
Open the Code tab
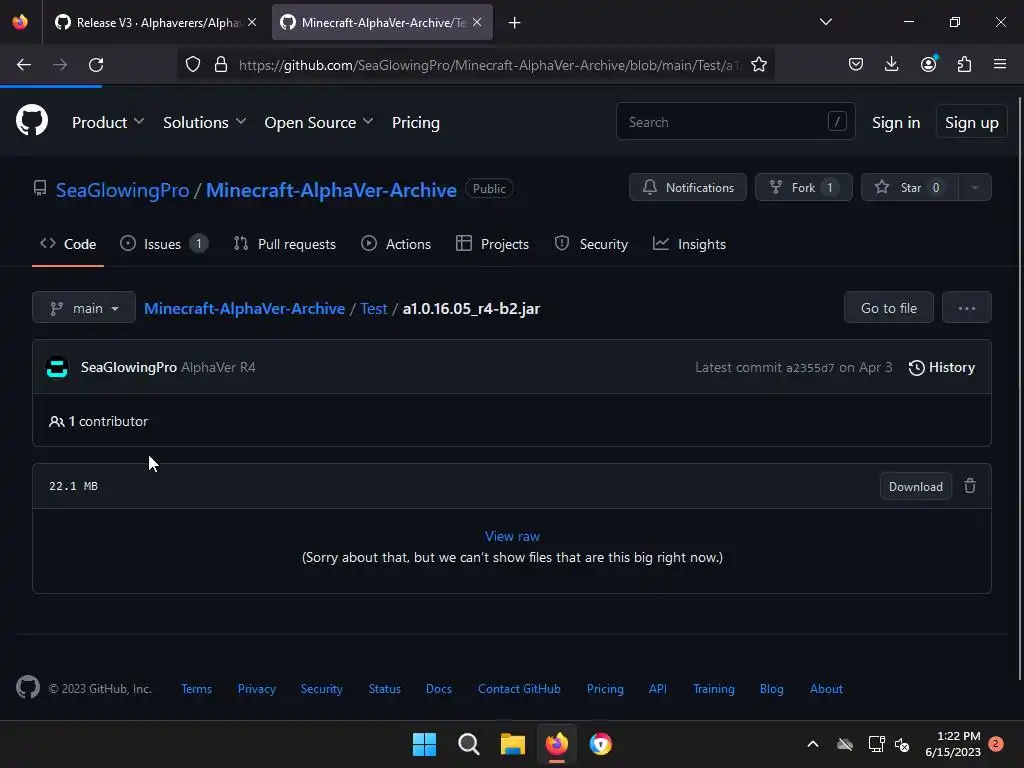point(68,244)
